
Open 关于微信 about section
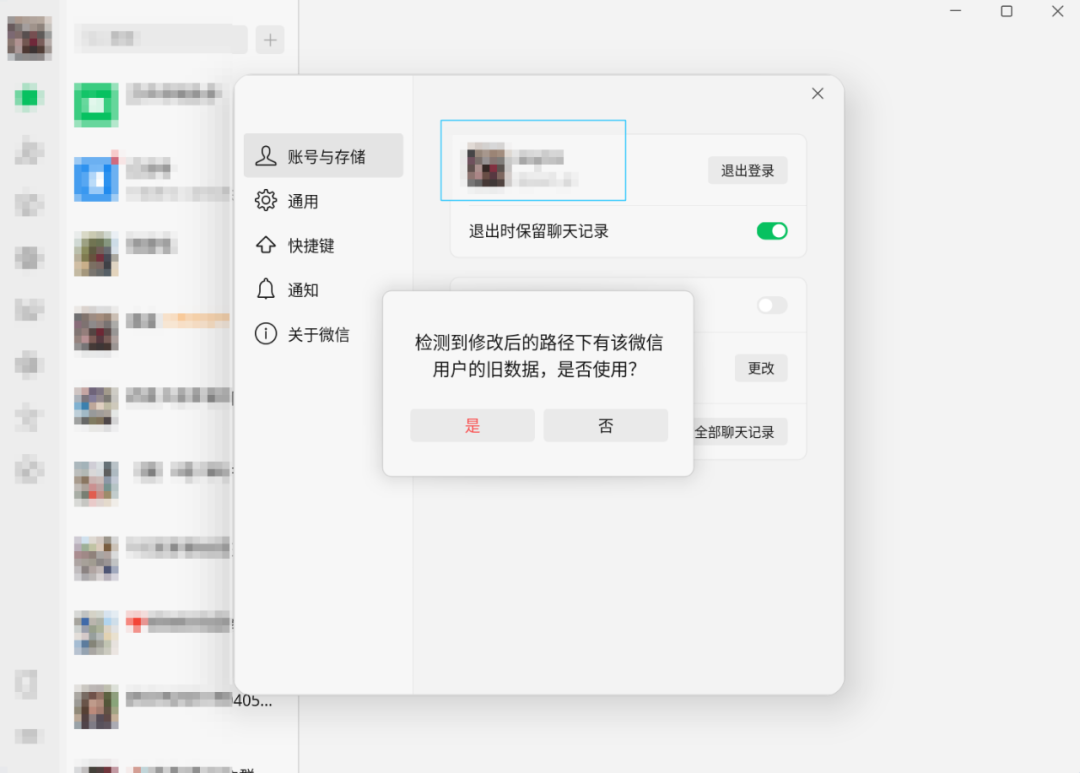(x=323, y=334)
